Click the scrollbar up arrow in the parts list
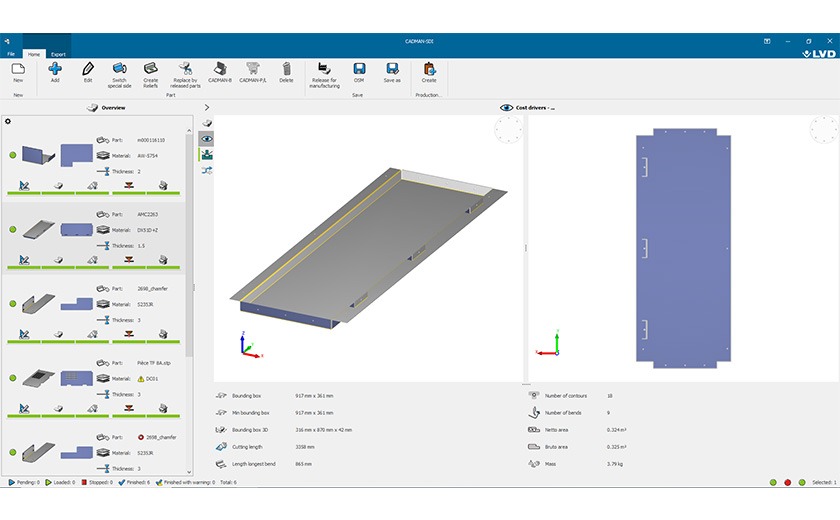The image size is (840, 520). tap(189, 130)
